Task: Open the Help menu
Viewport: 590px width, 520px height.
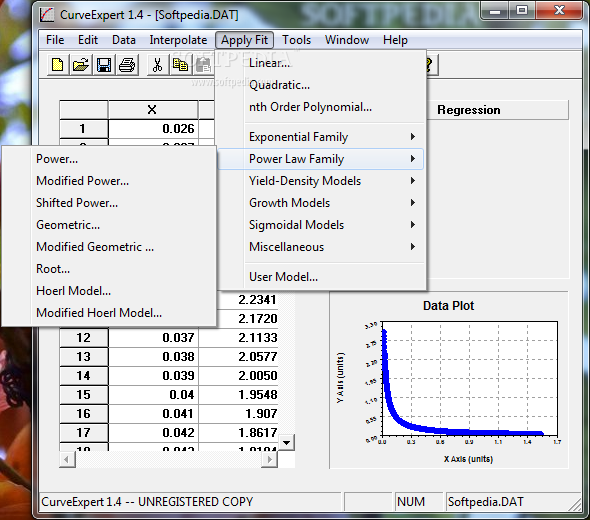Action: (395, 40)
